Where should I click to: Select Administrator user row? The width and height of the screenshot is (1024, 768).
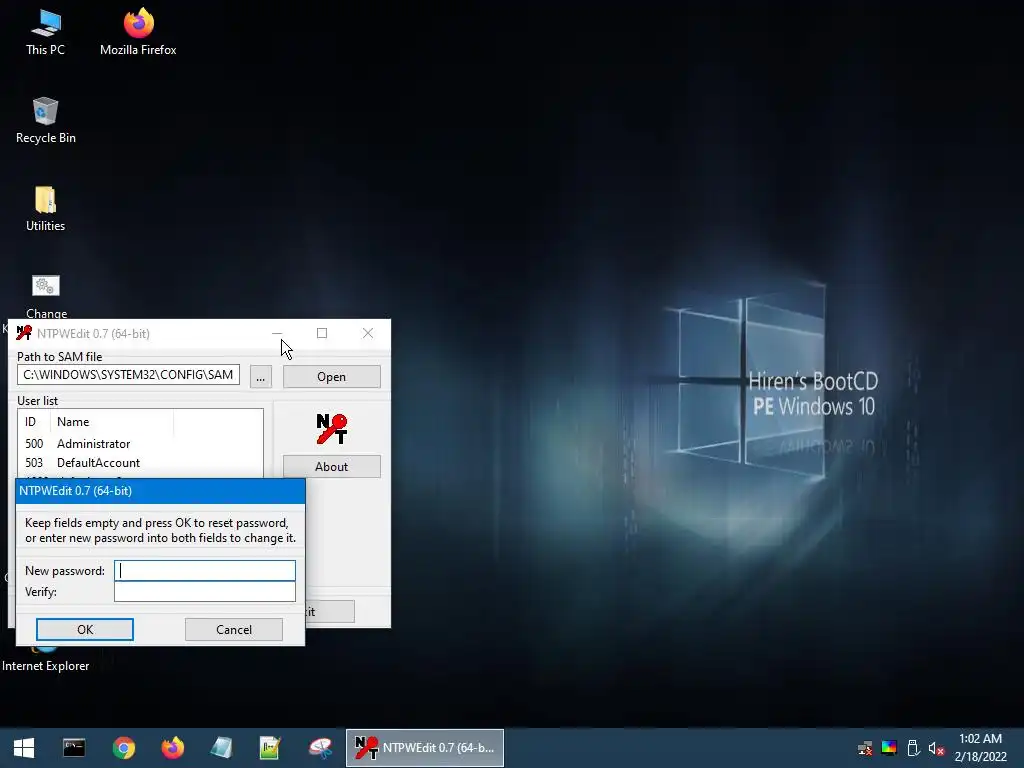tap(140, 444)
